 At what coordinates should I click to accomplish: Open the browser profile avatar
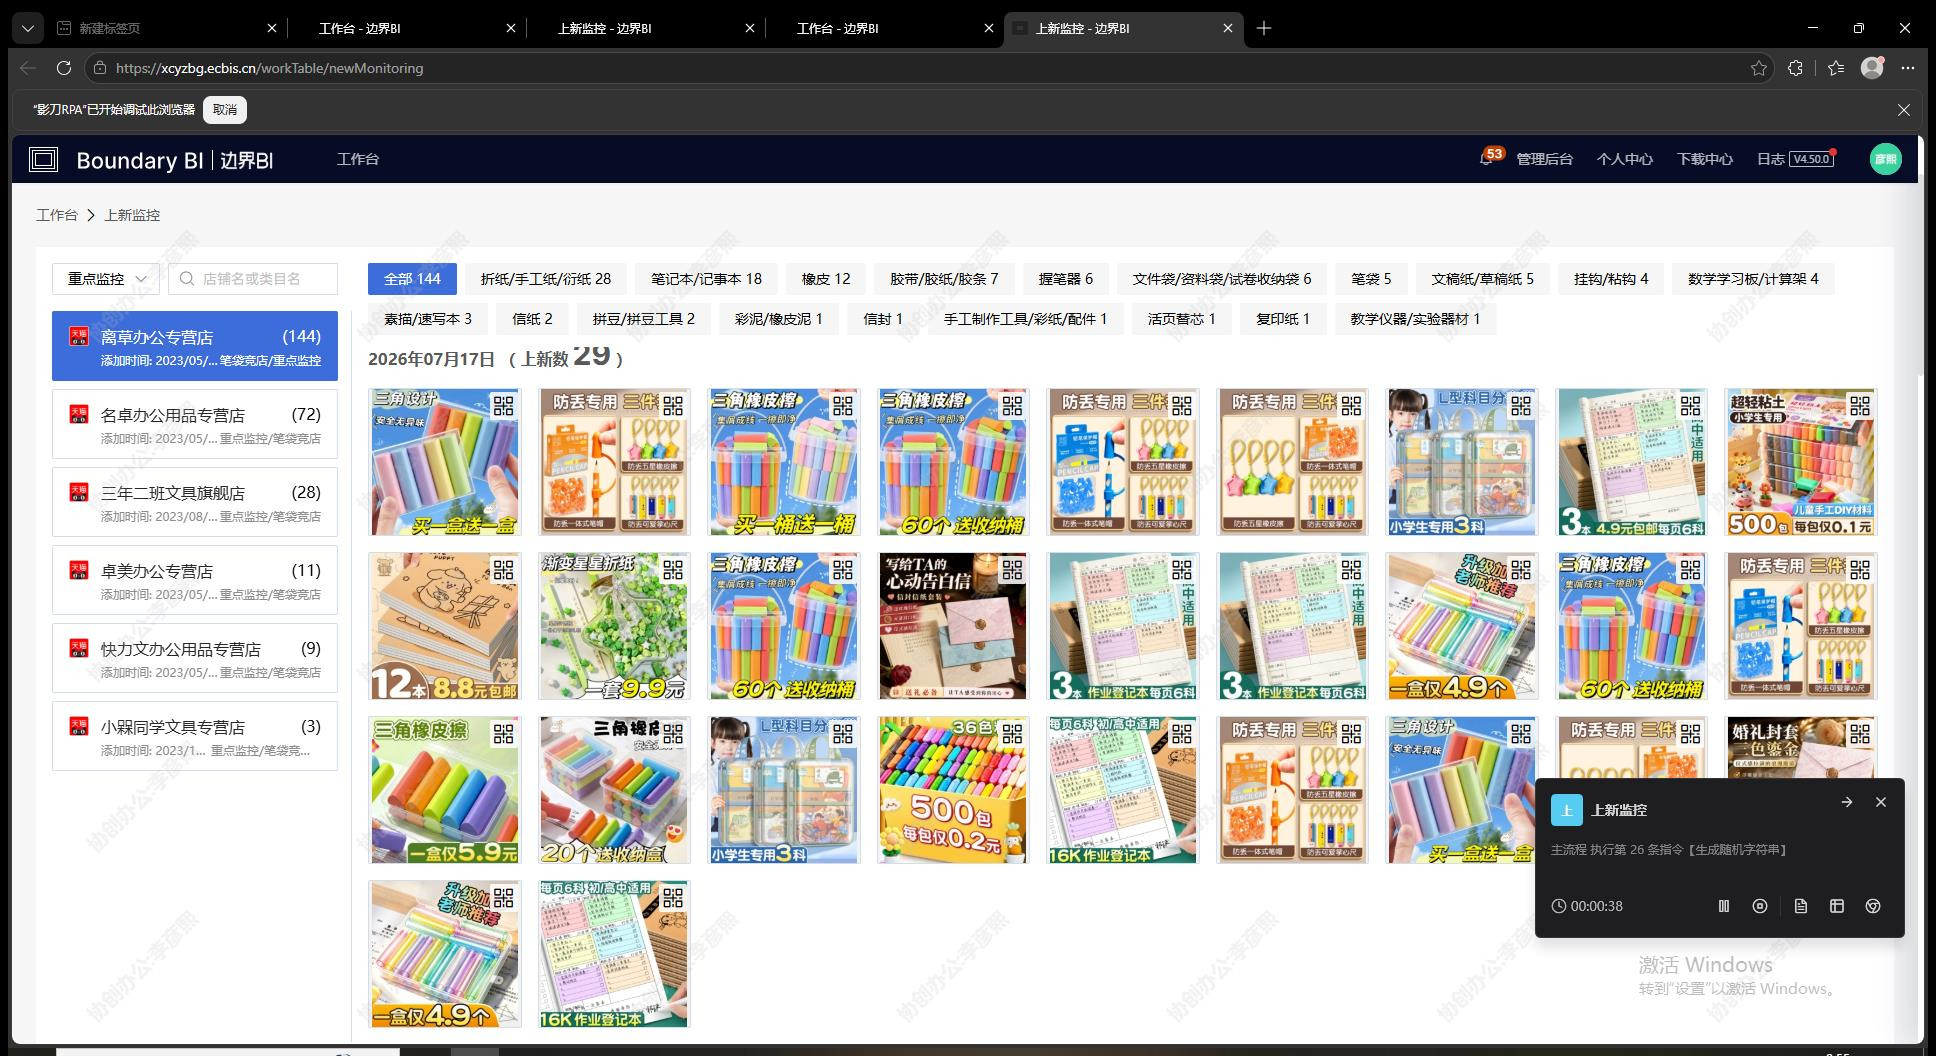click(1872, 67)
